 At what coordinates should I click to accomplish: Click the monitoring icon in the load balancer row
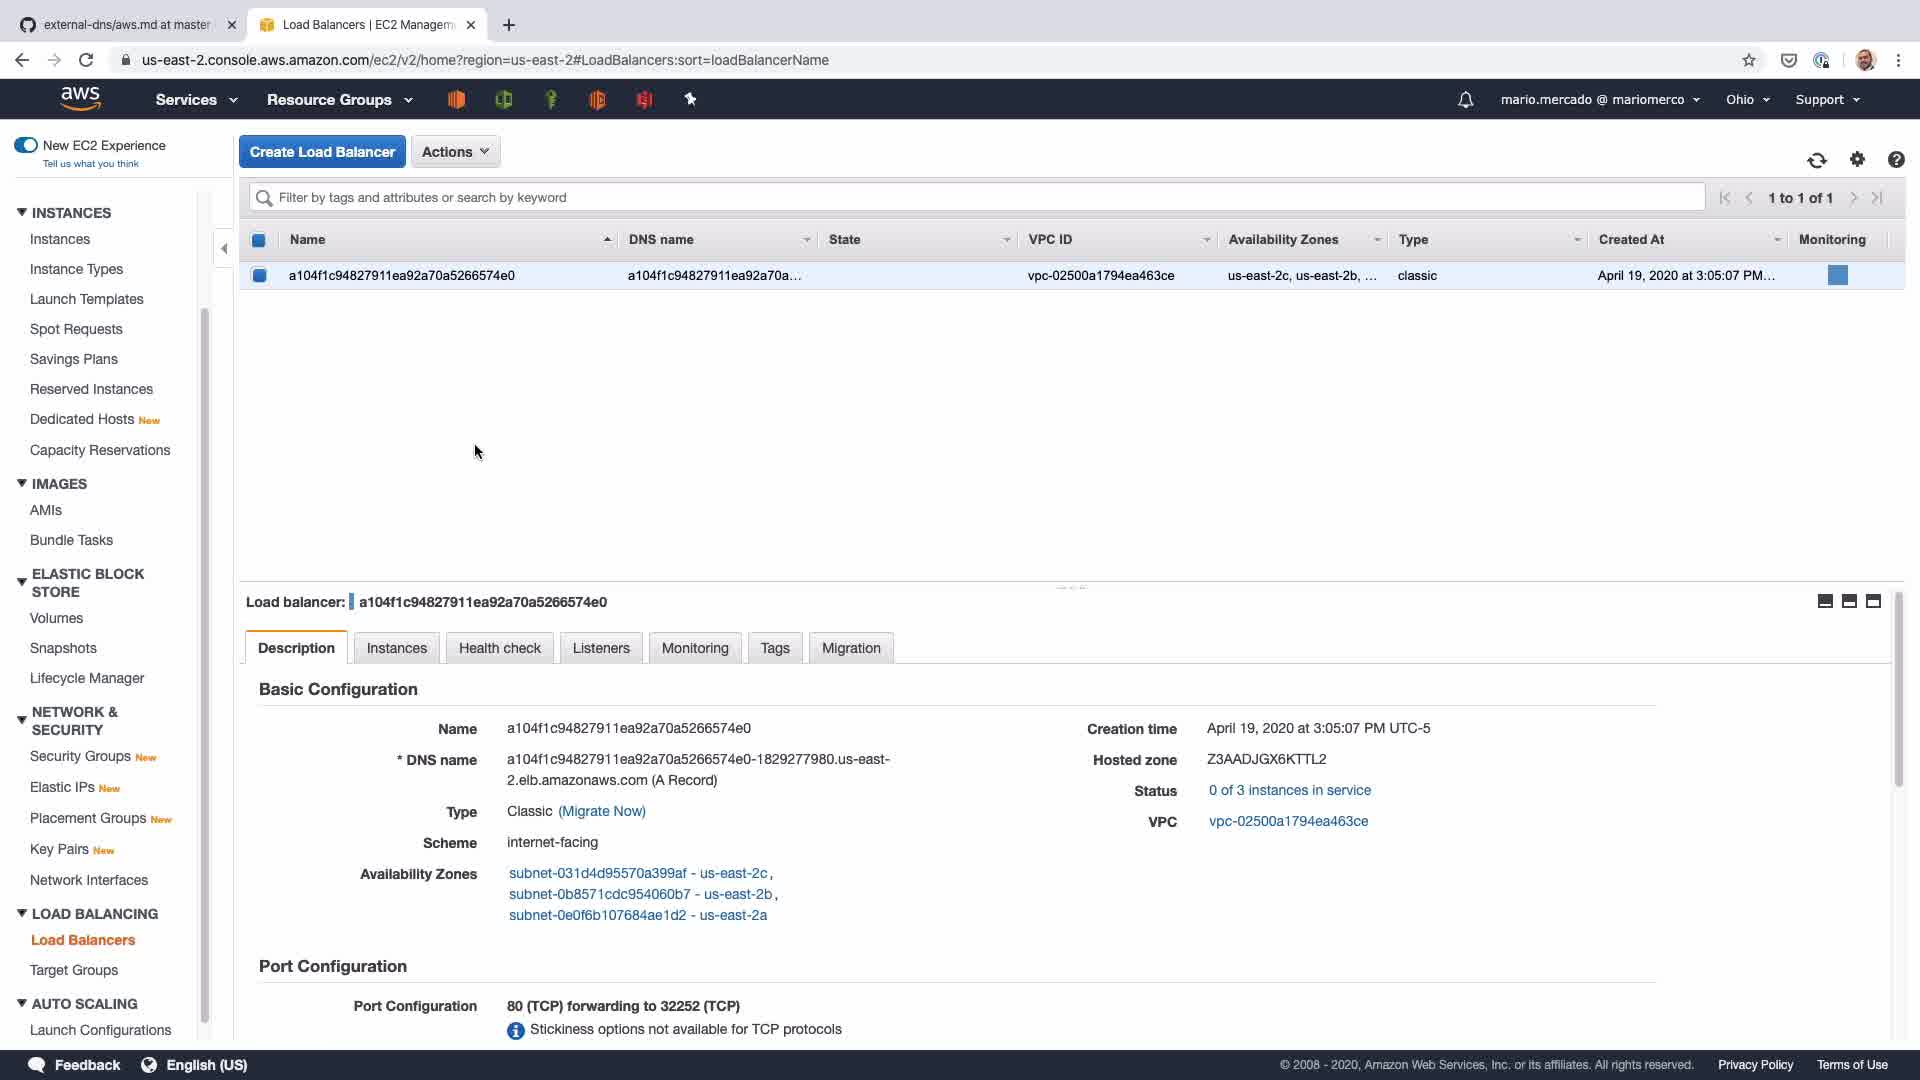1837,275
